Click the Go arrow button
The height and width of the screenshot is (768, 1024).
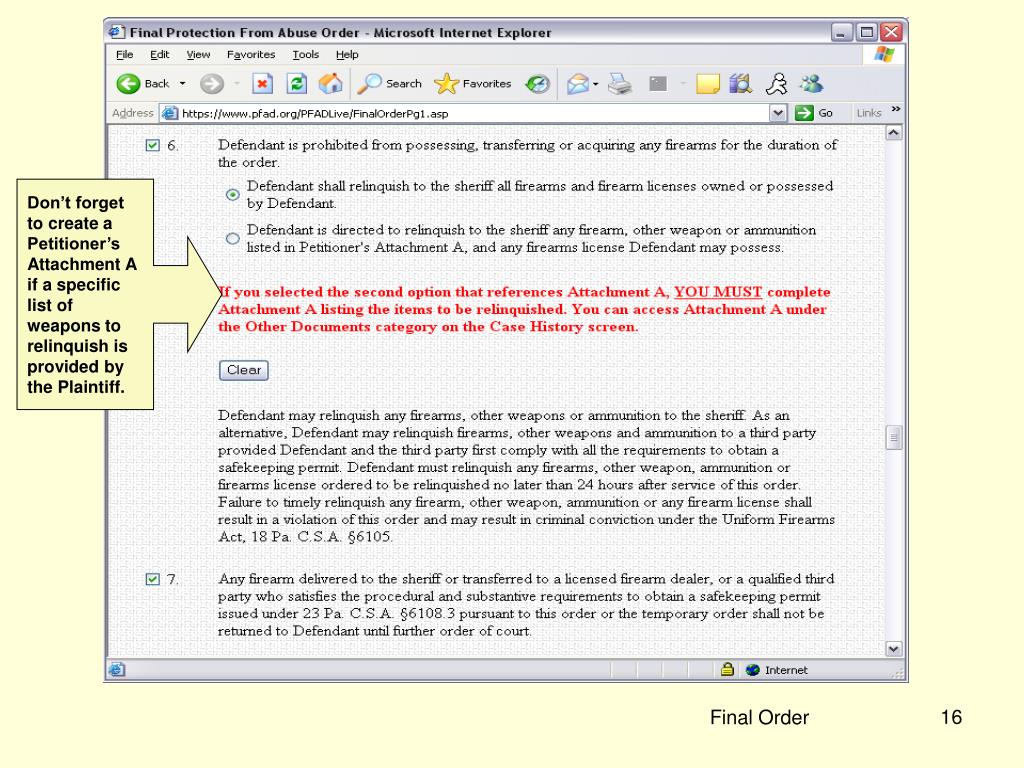tap(804, 113)
